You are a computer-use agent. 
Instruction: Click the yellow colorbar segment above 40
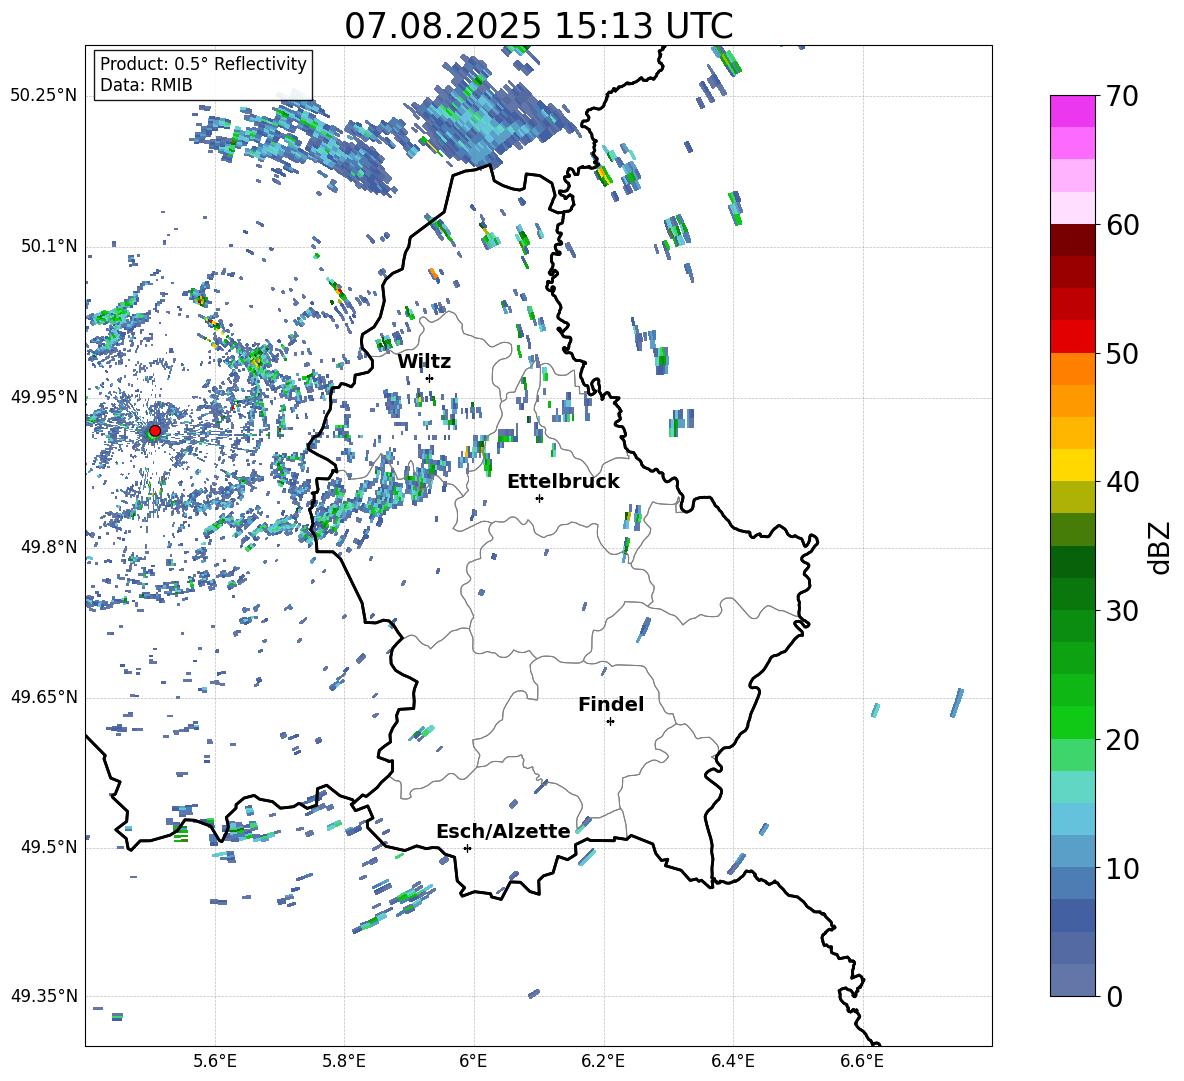[1073, 465]
